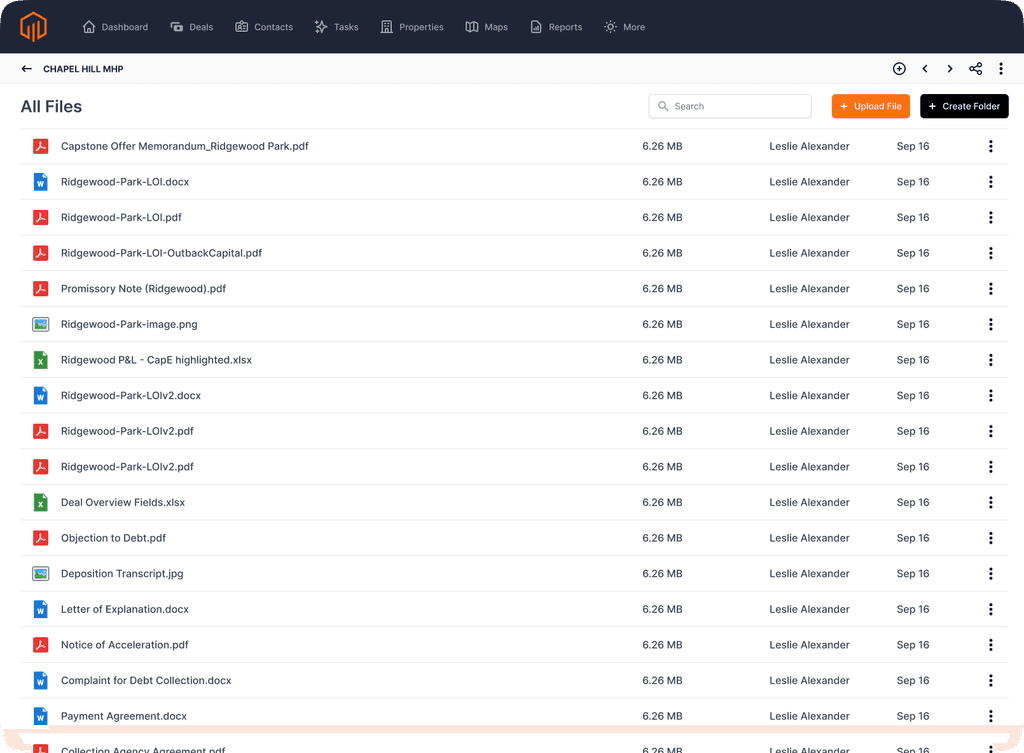Share CHAPEL HILL MHP via the share icon

(975, 68)
